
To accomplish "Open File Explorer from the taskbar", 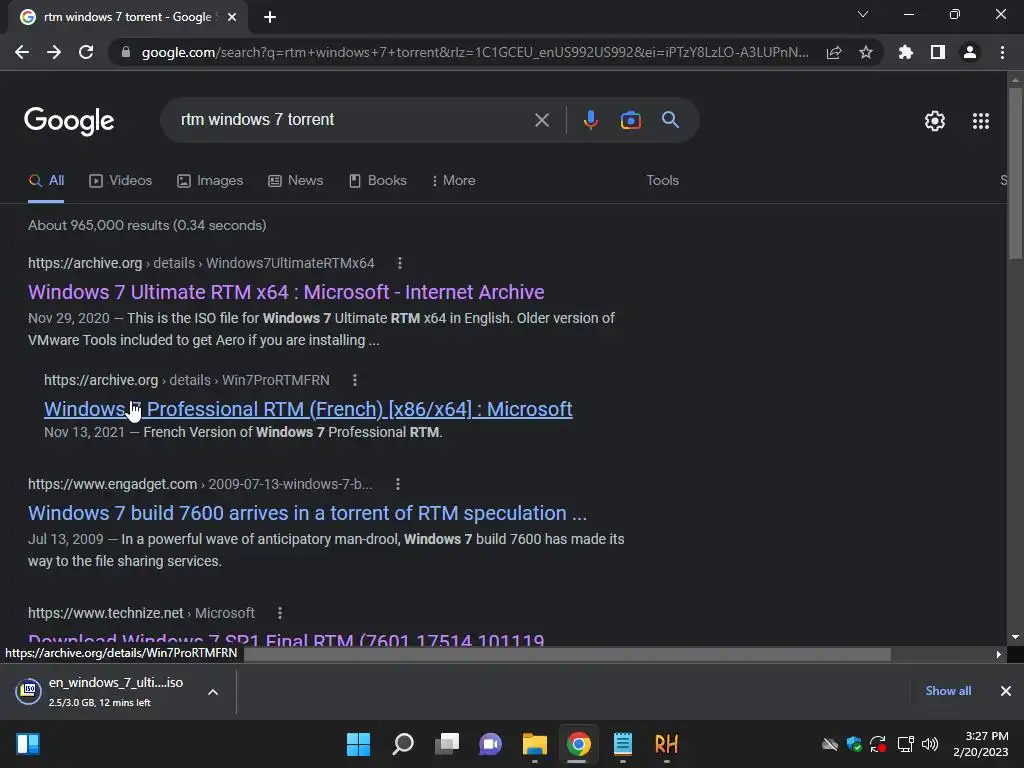I will 534,744.
